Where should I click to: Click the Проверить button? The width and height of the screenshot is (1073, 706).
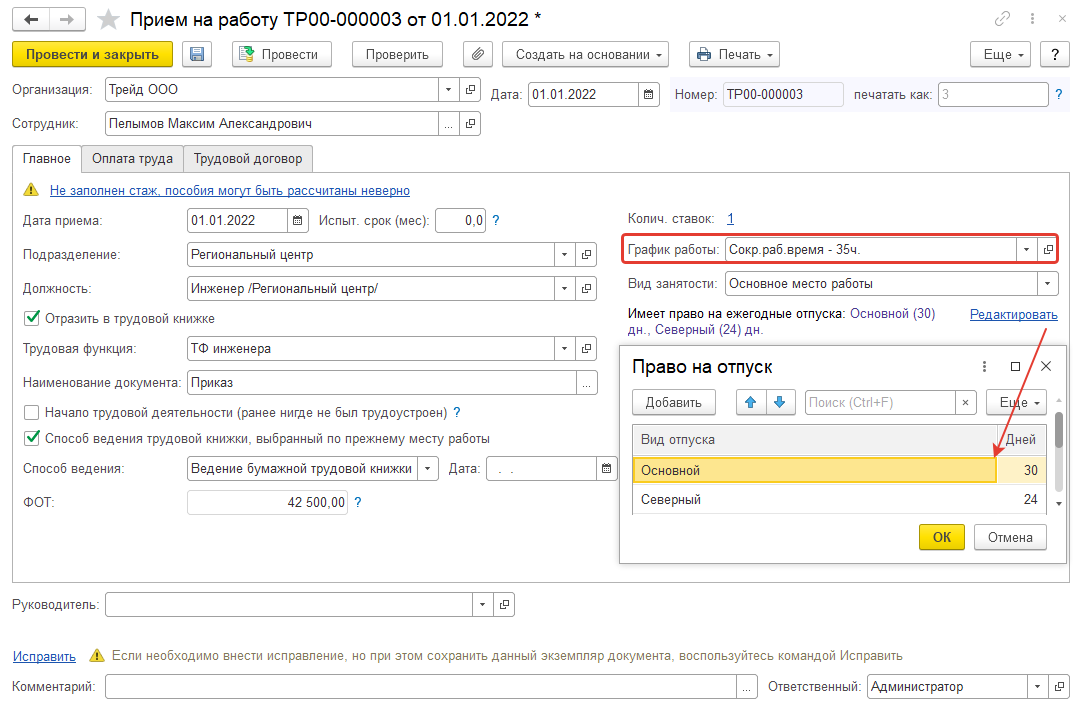pyautogui.click(x=397, y=54)
